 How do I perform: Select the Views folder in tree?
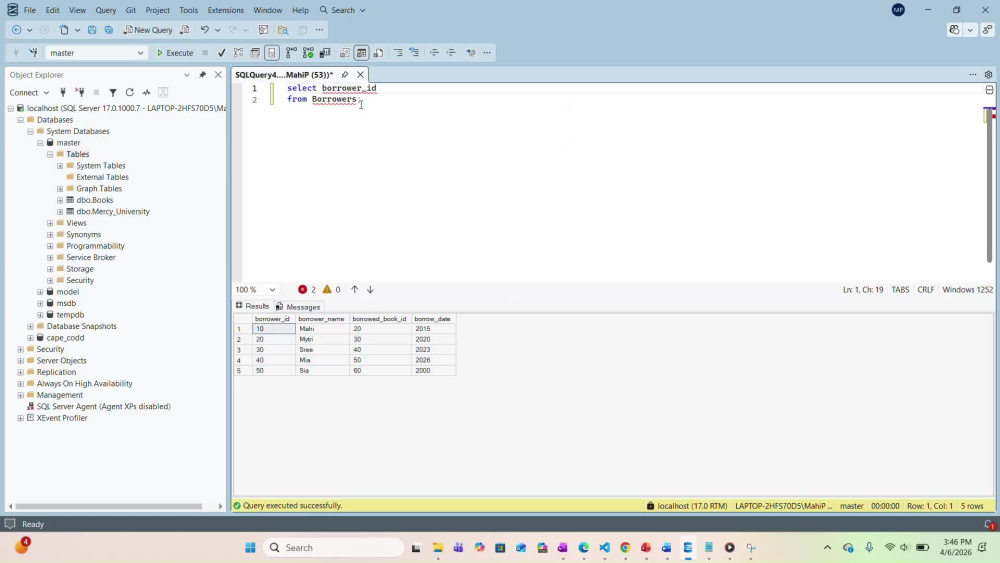[76, 223]
